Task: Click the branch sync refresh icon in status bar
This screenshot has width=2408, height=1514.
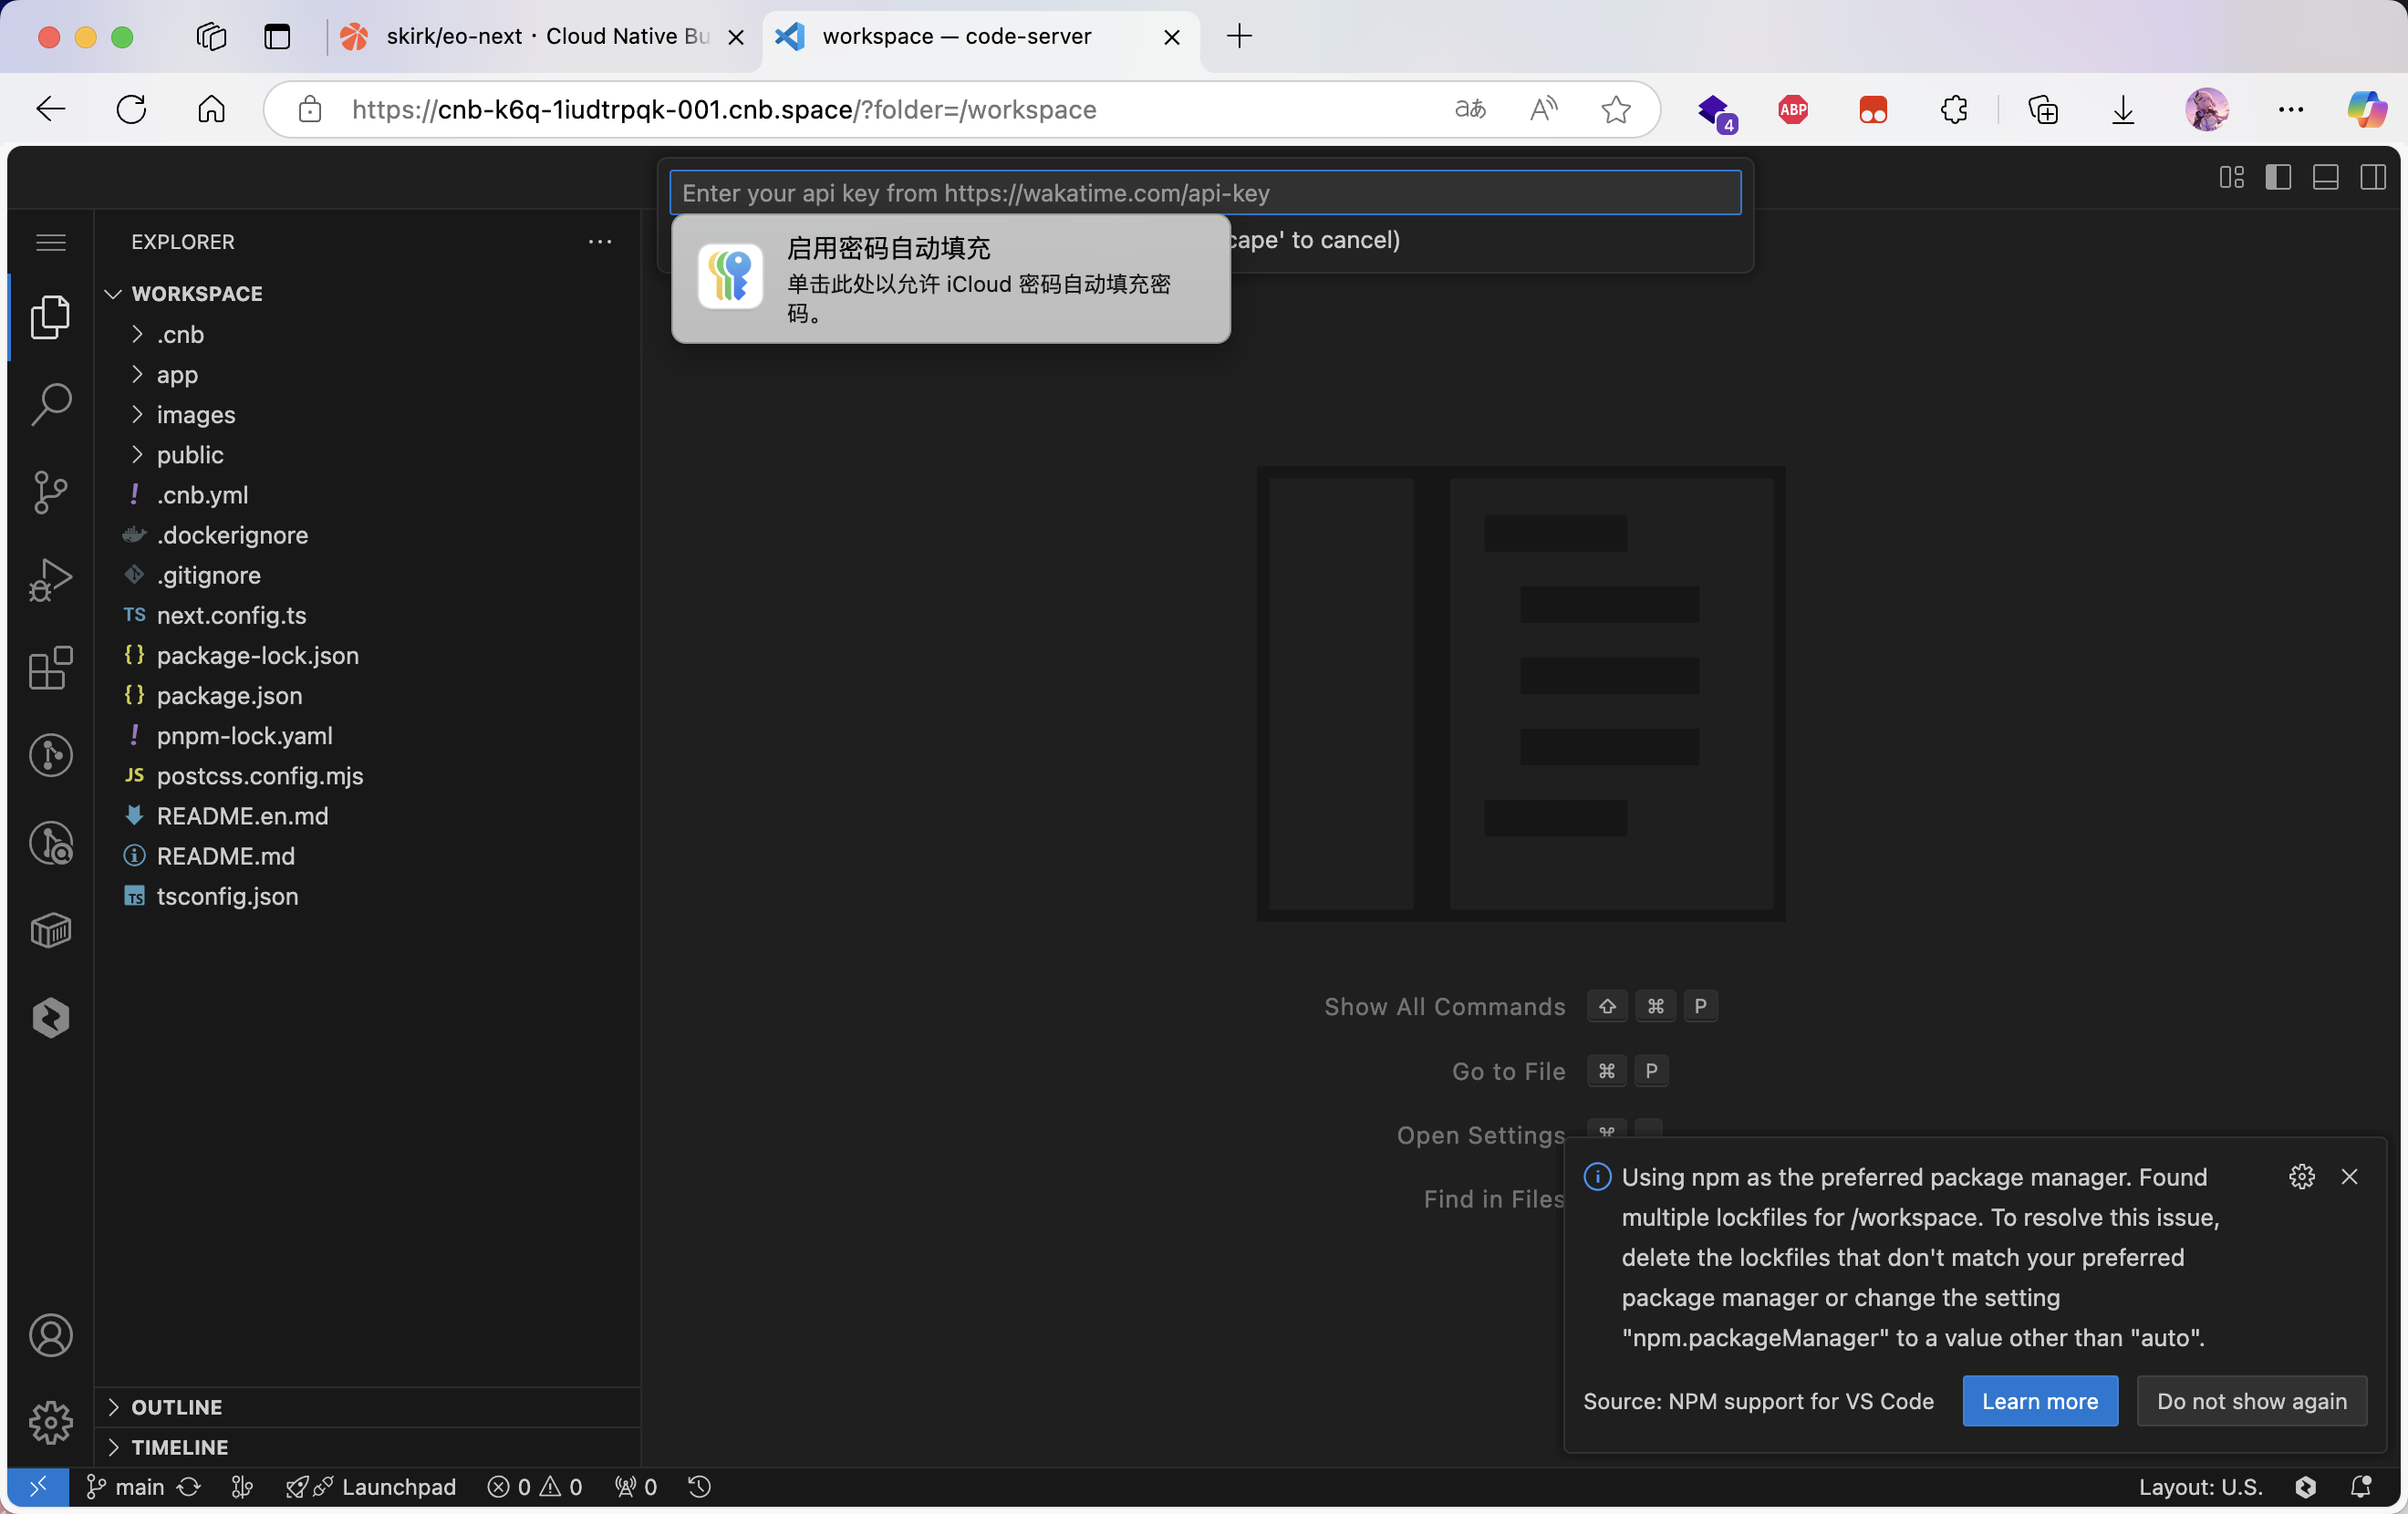Action: click(x=190, y=1487)
